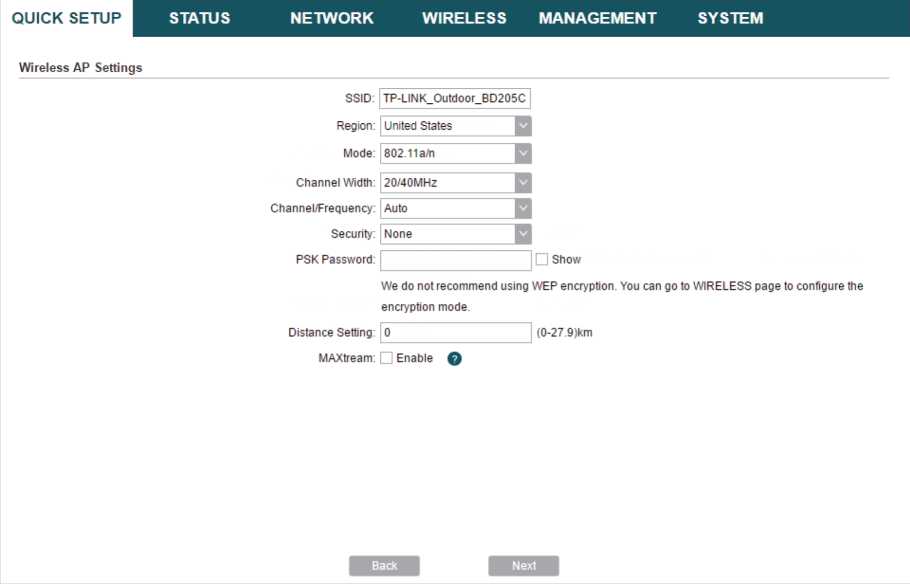Expand the Mode dropdown showing 802.11a/n
910x584 pixels.
click(455, 154)
